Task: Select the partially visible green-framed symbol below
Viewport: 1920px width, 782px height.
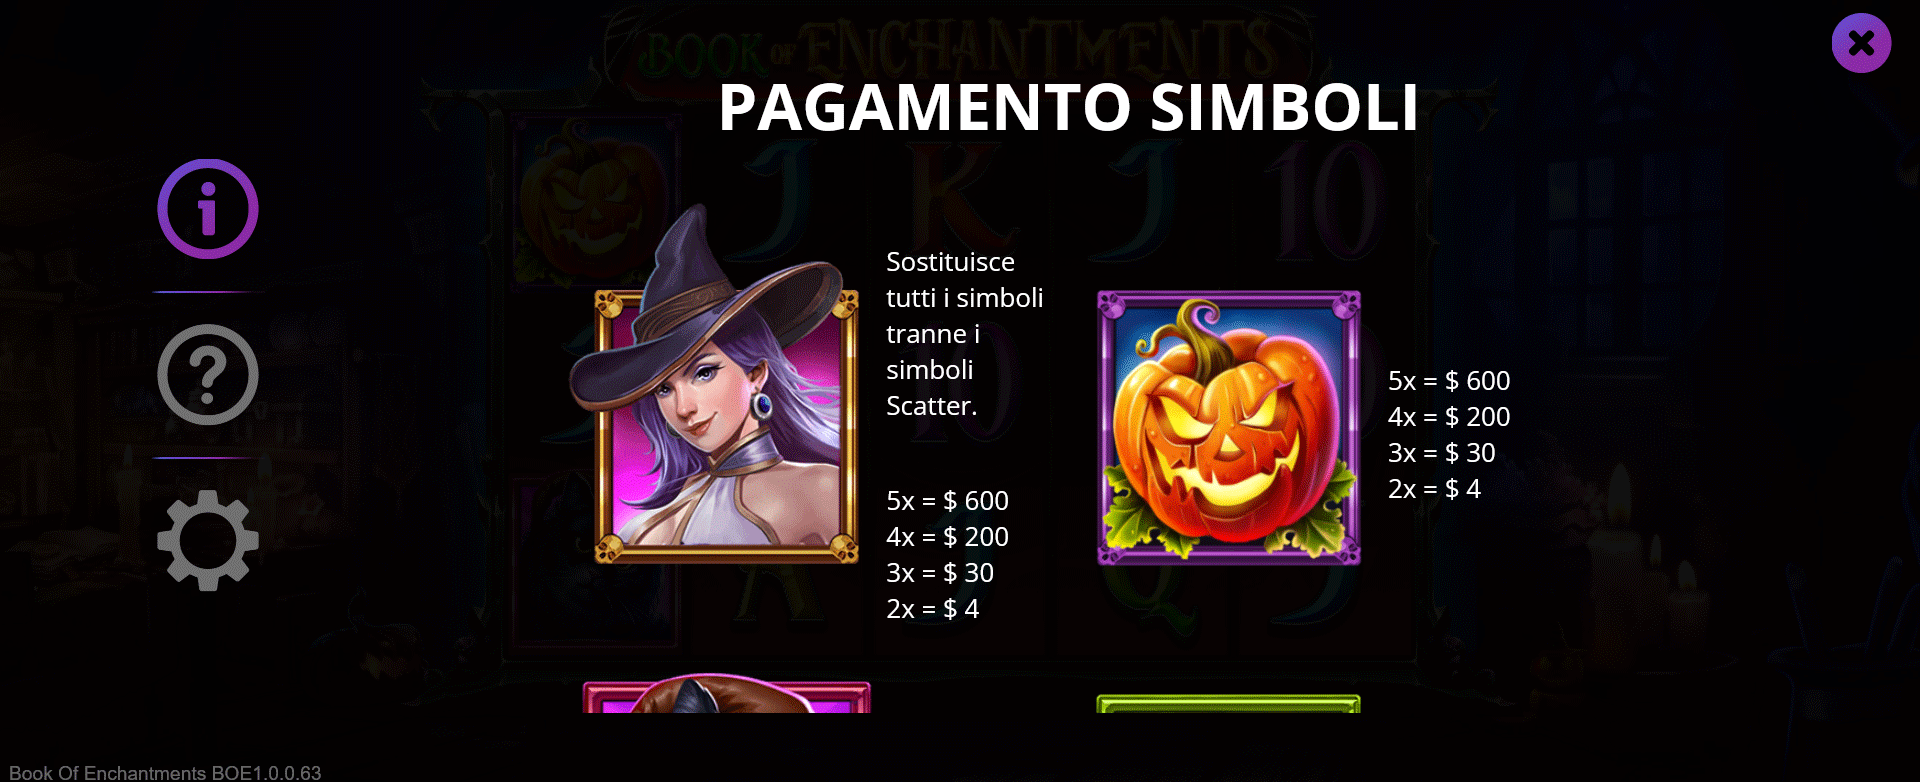Action: (x=1229, y=704)
